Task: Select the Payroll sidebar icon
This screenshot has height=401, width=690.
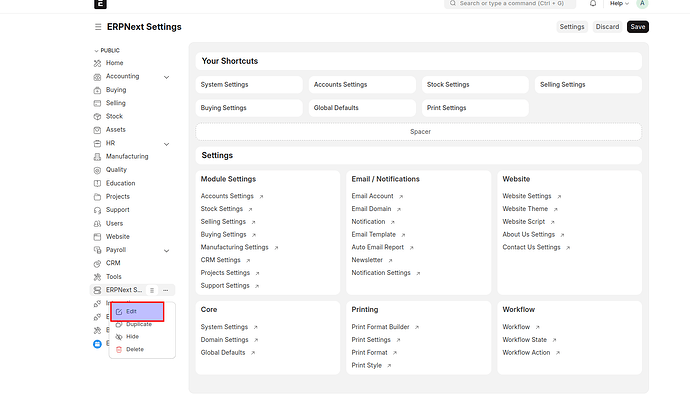Action: coord(97,250)
